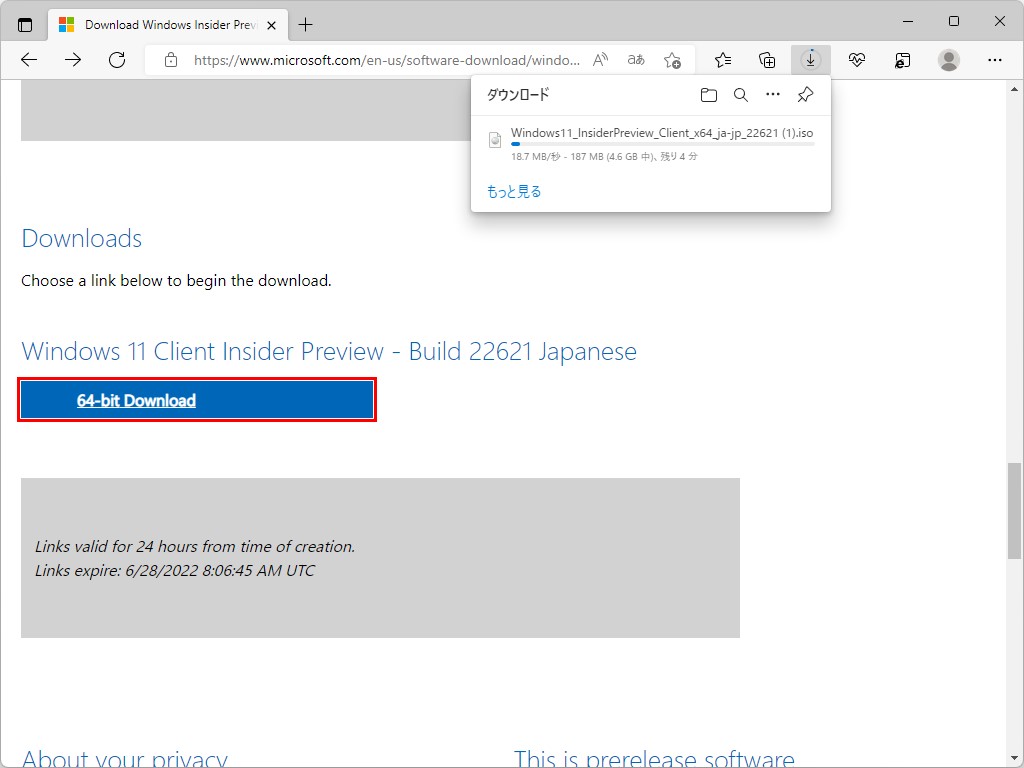Click the 64-bit Download button
1024x768 pixels.
pyautogui.click(x=197, y=400)
